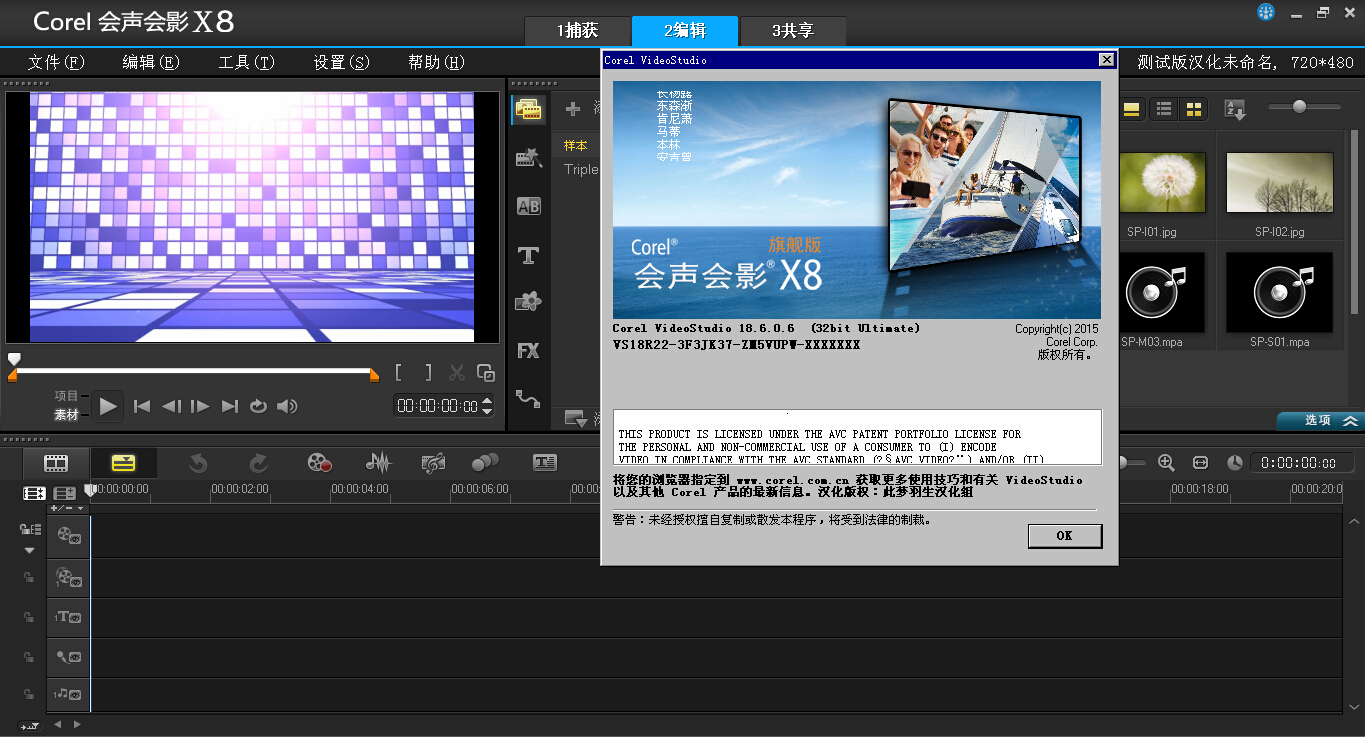The width and height of the screenshot is (1365, 737).
Task: Switch to the 1捕获 capture tab
Action: click(578, 31)
